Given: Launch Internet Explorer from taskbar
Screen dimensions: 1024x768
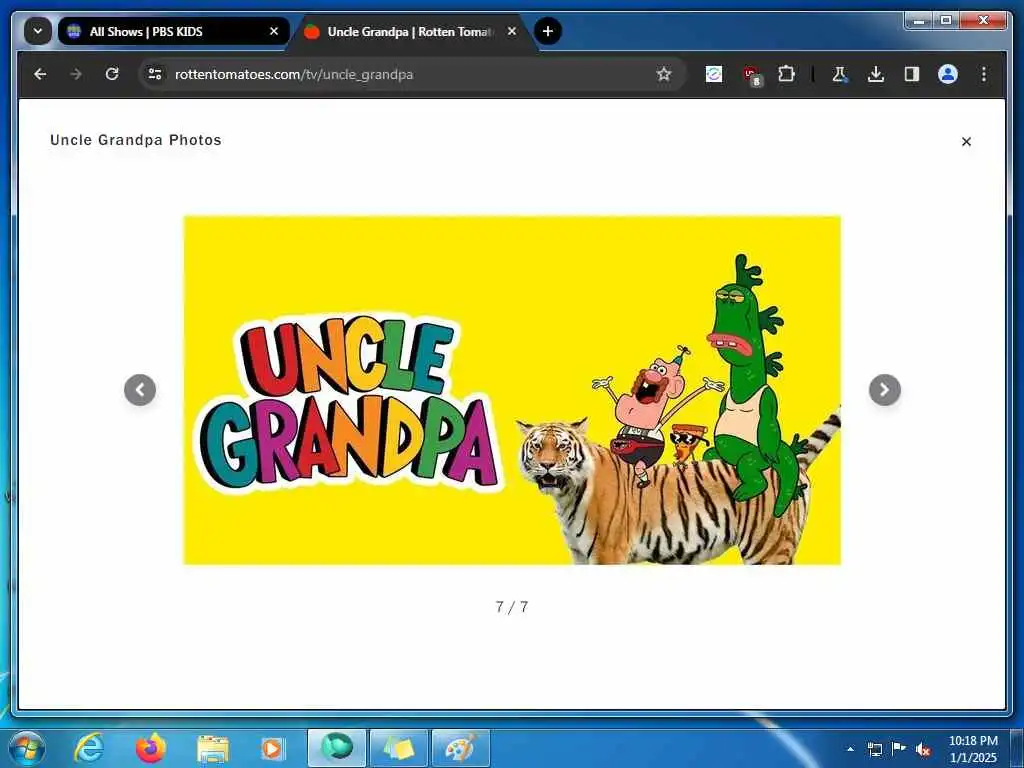Looking at the screenshot, I should point(89,748).
